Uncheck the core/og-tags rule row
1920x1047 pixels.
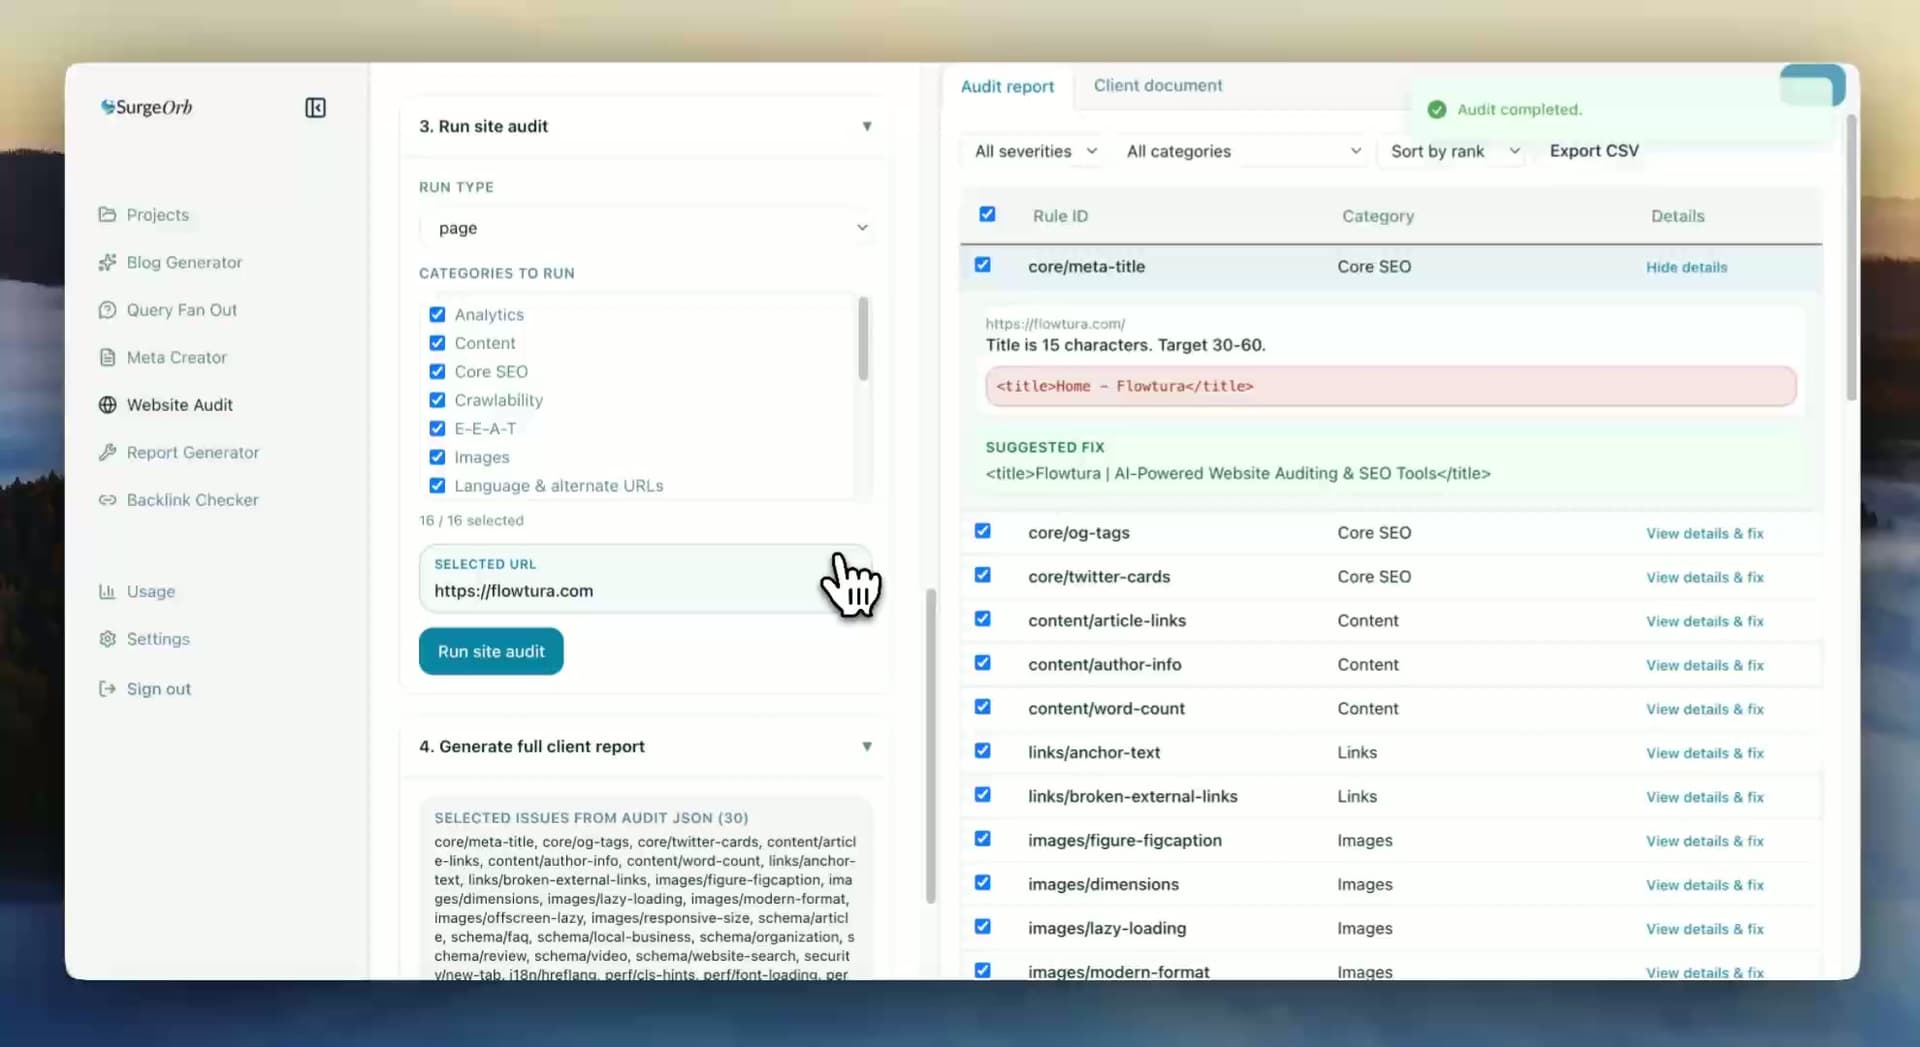[x=983, y=531]
